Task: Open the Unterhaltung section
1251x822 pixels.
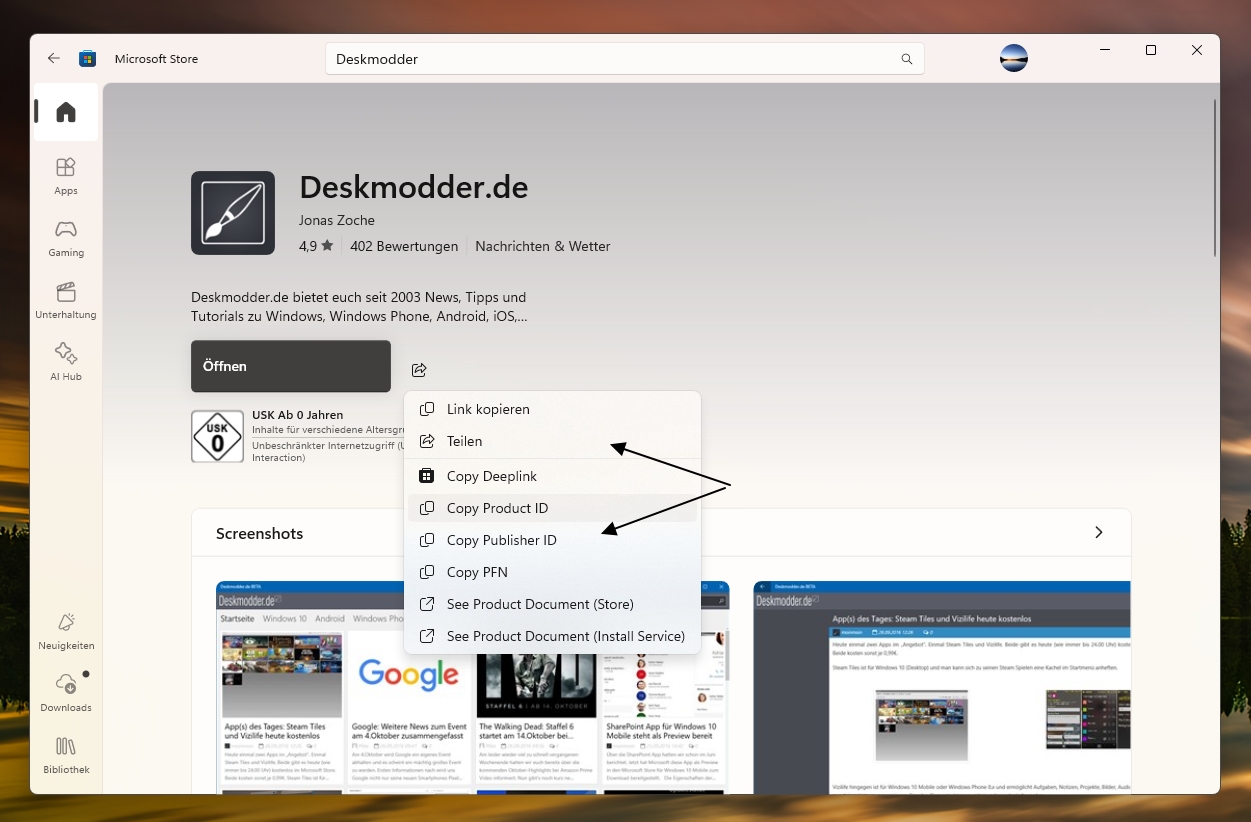Action: click(66, 300)
